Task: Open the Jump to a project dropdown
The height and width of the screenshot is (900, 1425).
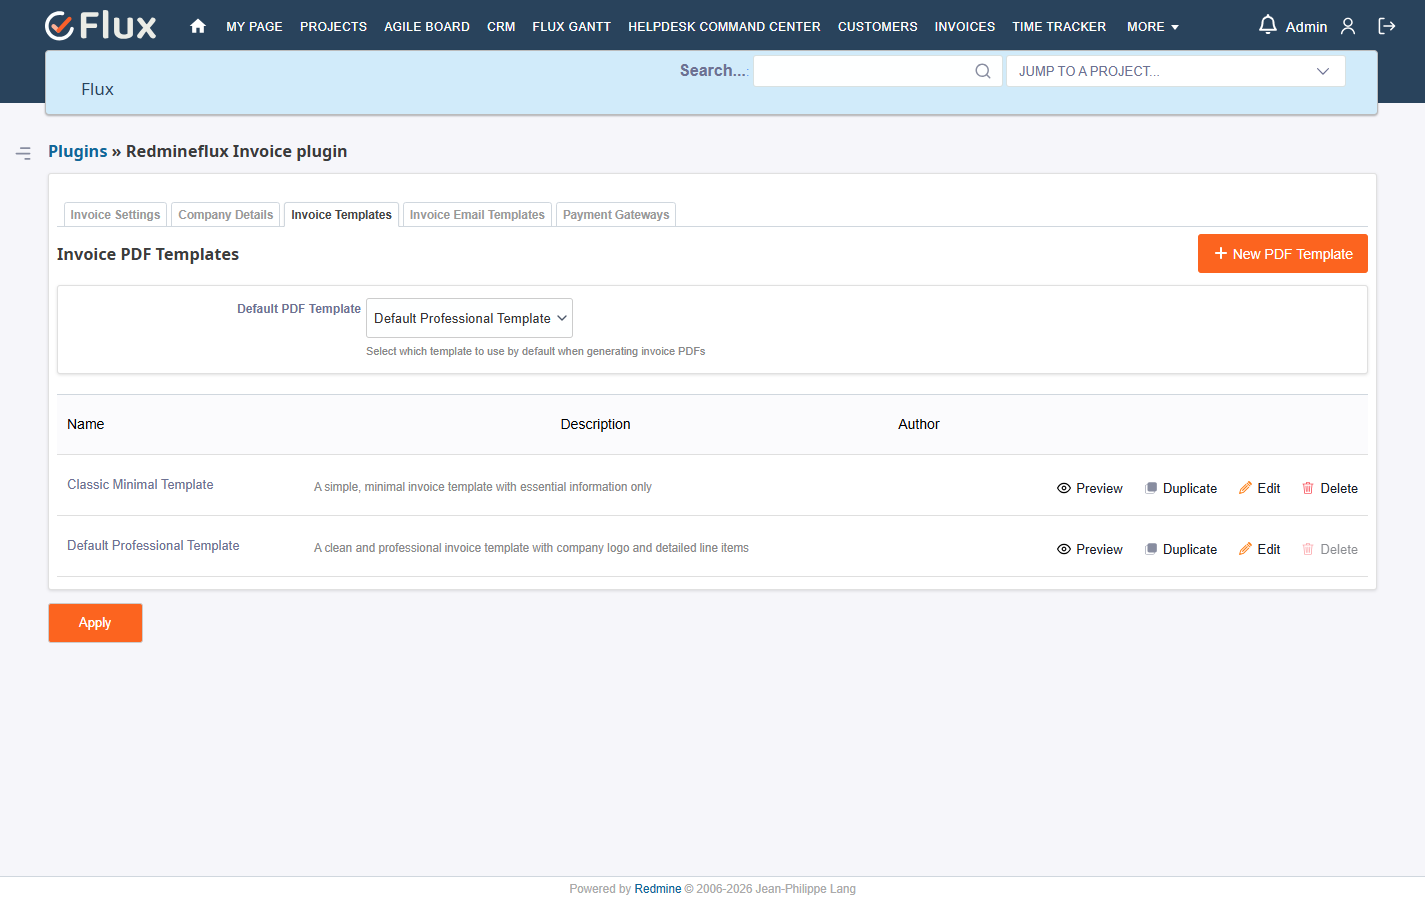Action: (x=1175, y=71)
